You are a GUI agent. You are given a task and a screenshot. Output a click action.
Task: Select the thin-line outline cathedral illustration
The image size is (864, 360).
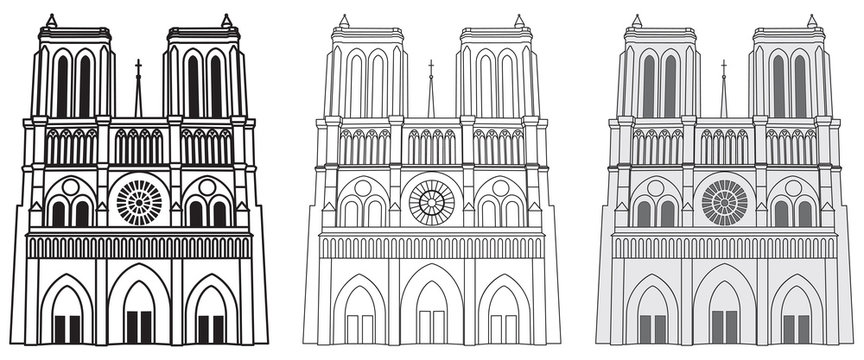[x=432, y=180]
